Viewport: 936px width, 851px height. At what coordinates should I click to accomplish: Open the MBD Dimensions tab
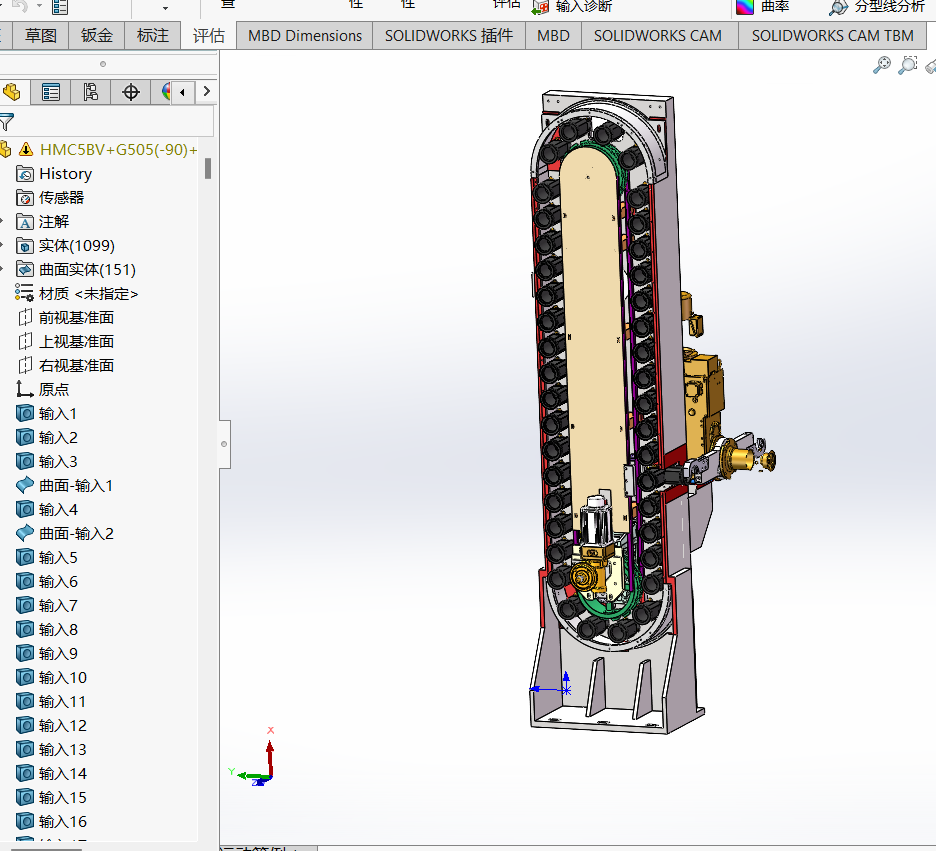point(305,35)
